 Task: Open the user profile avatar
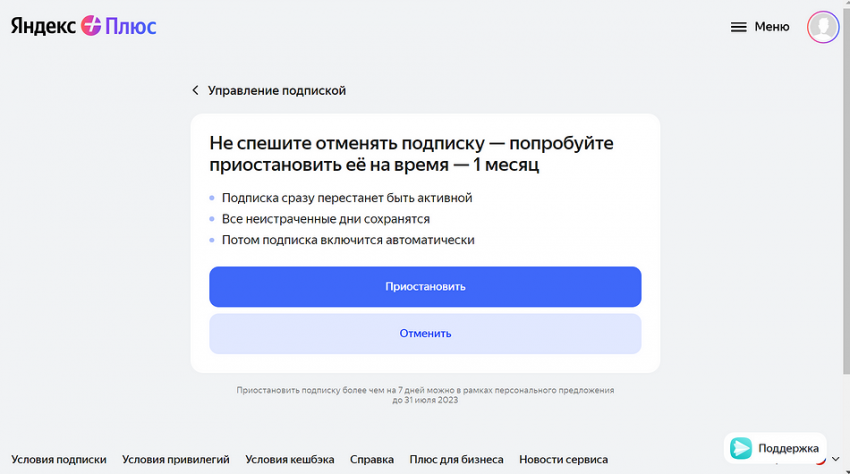point(823,27)
